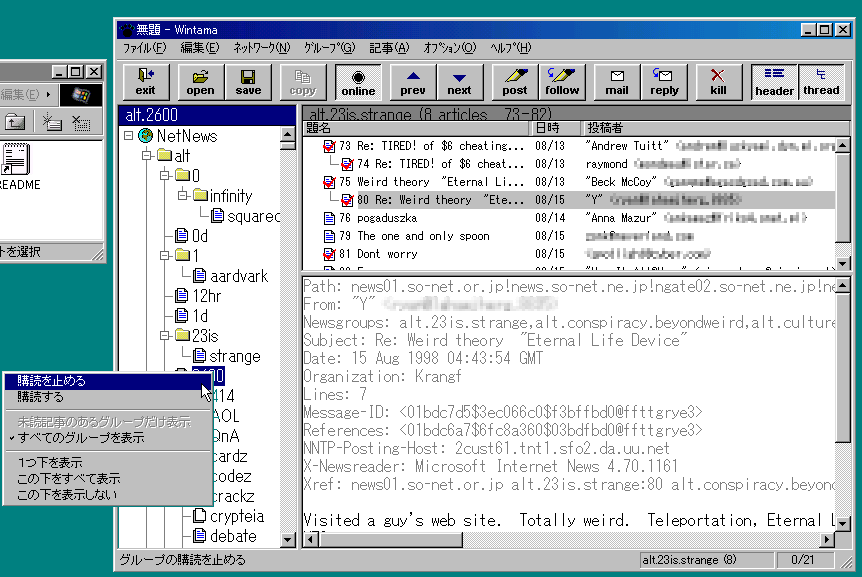Choose この下を表示しない in context menu
The height and width of the screenshot is (577, 862).
[108, 495]
